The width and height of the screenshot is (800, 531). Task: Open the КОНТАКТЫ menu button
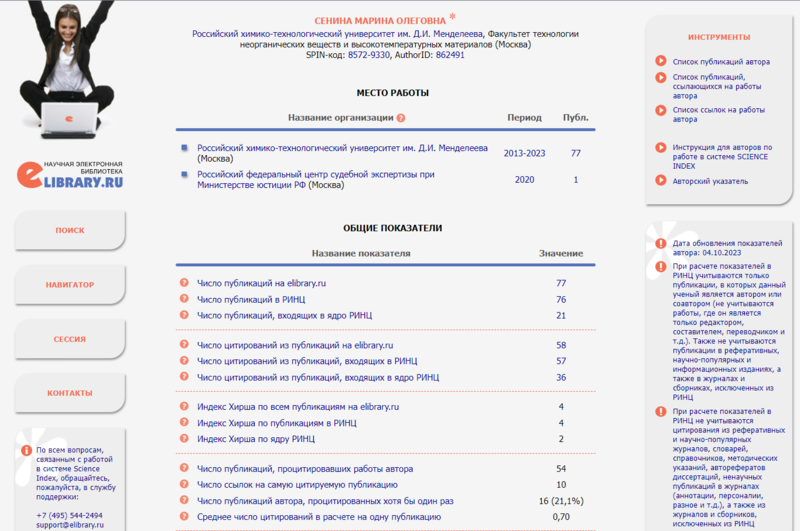point(70,393)
